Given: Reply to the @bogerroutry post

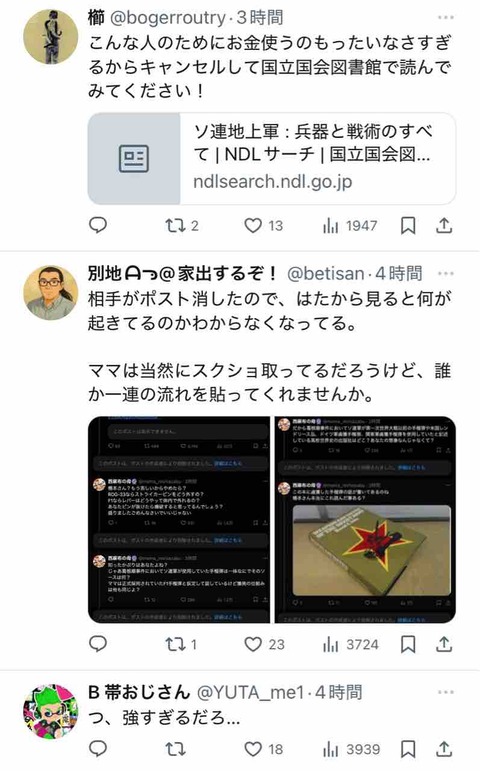Looking at the screenshot, I should click(98, 225).
